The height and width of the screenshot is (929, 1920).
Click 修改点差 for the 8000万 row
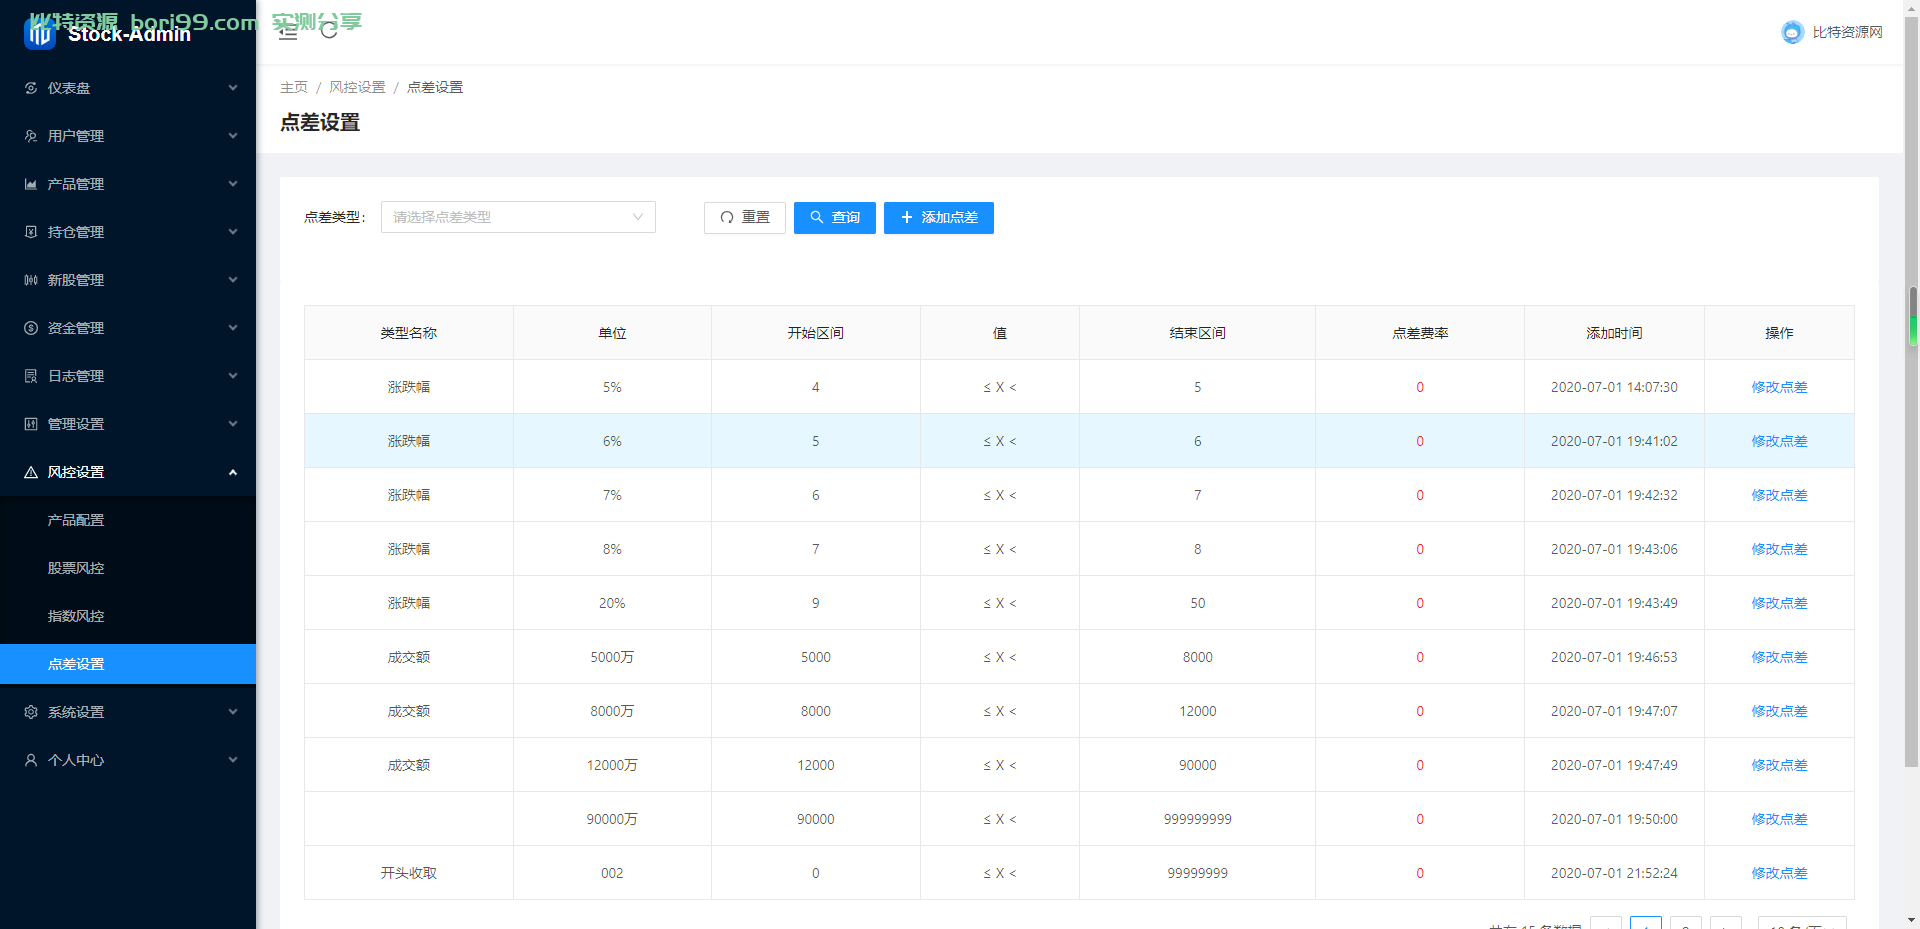click(1779, 711)
